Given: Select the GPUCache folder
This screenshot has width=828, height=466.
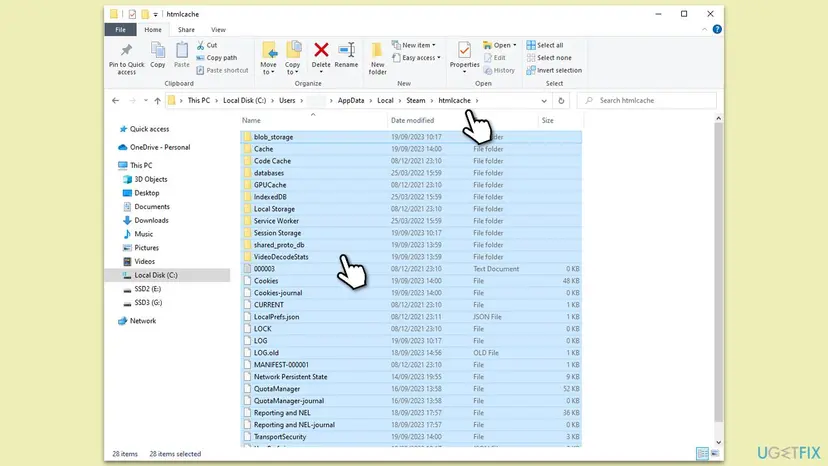Looking at the screenshot, I should (411, 185).
